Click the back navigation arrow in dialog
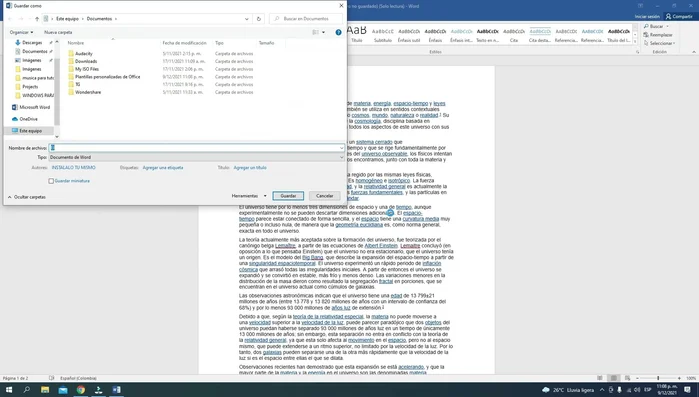Image resolution: width=699 pixels, height=397 pixels. pos(10,19)
